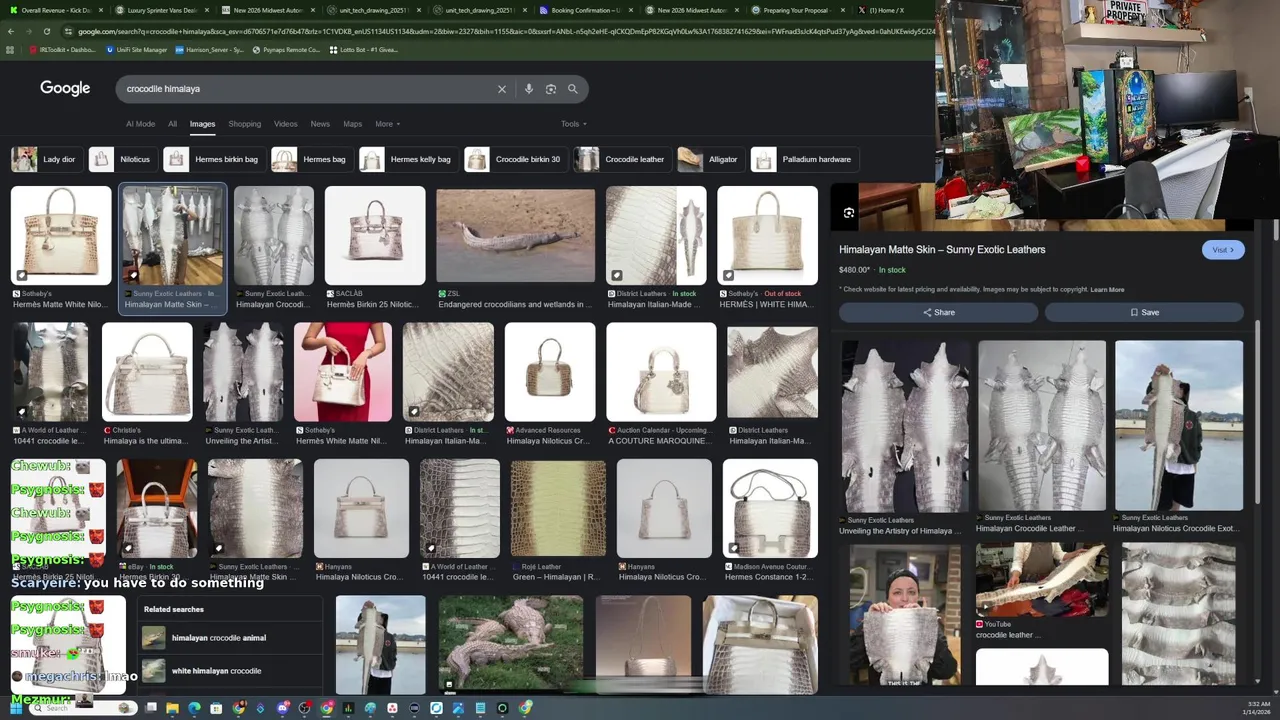Filter images by Crocodile birkin 30 chip
The width and height of the screenshot is (1280, 720).
[x=516, y=159]
